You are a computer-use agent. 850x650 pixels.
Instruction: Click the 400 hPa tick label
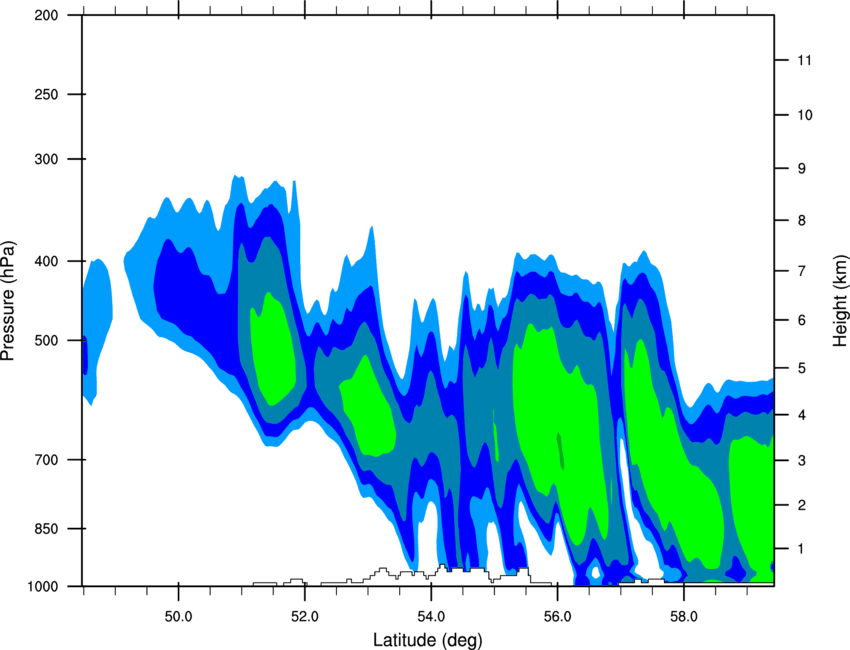point(46,261)
